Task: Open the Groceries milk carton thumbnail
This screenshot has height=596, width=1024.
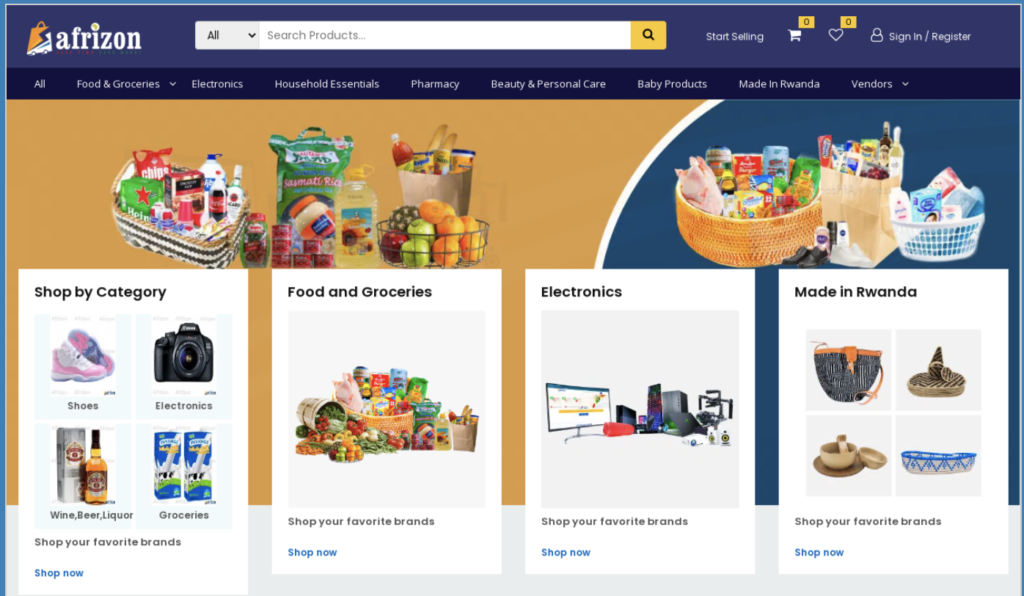Action: (184, 465)
